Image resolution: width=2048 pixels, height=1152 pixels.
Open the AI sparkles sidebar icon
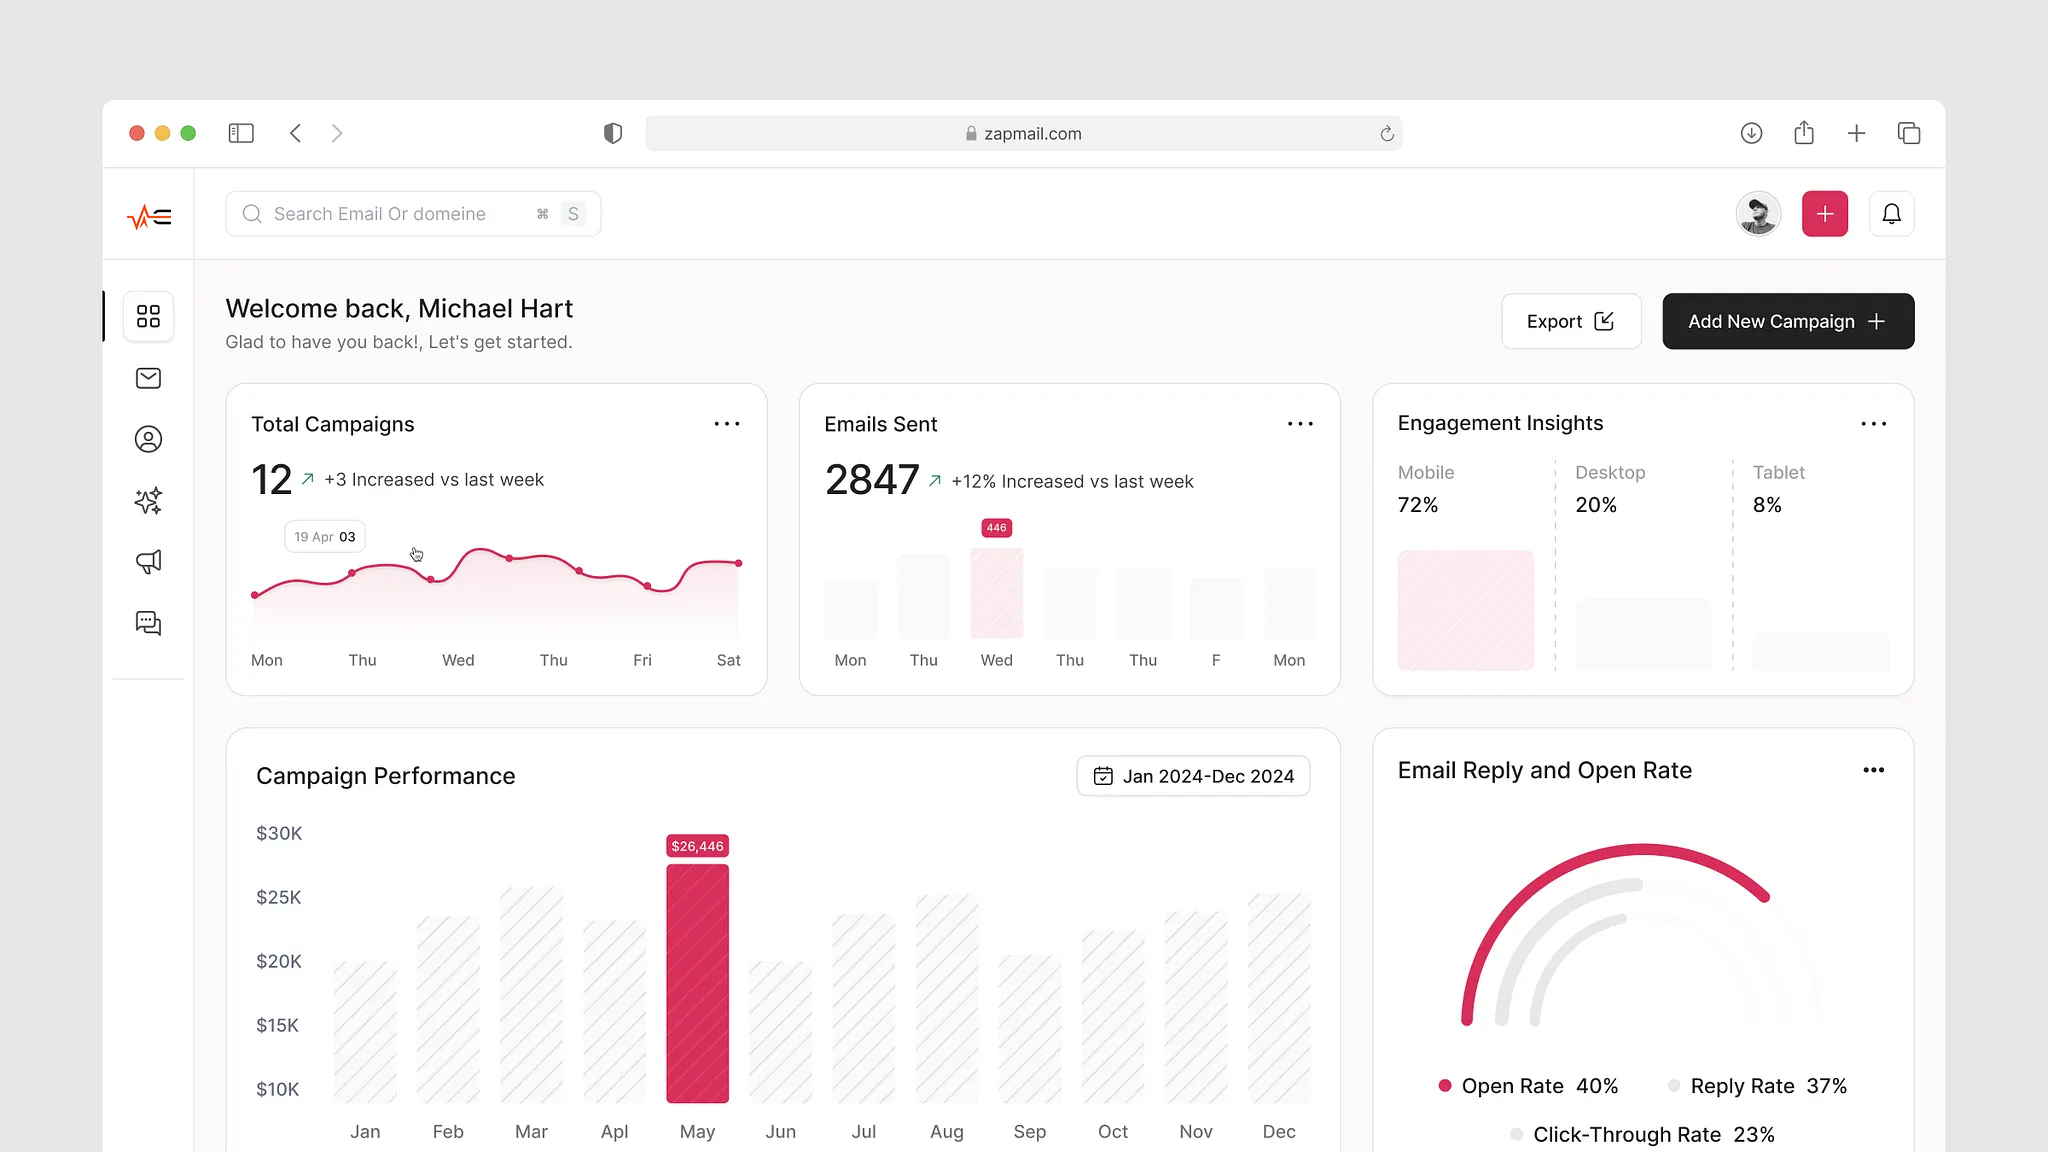click(x=148, y=501)
